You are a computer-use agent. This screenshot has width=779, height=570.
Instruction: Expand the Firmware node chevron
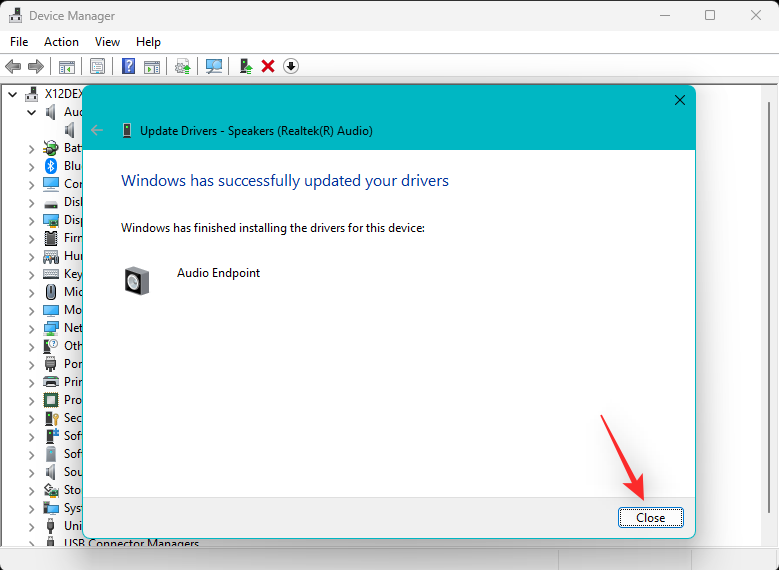(x=31, y=239)
